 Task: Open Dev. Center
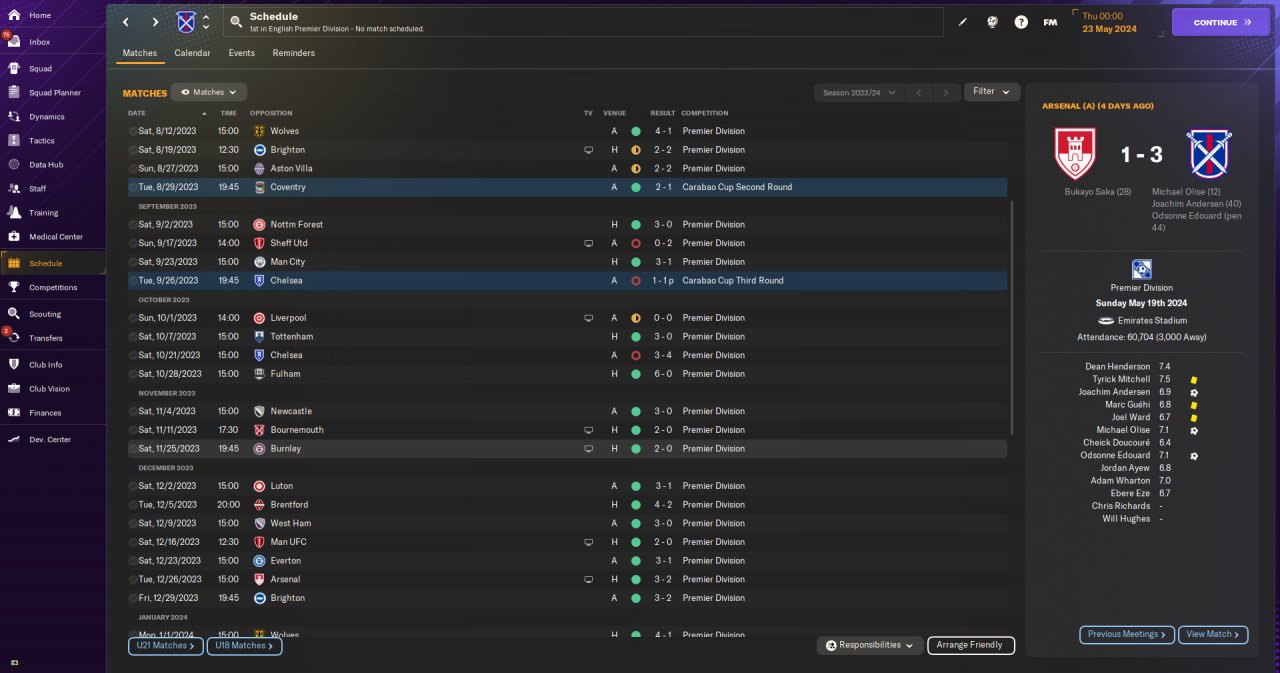[50, 440]
